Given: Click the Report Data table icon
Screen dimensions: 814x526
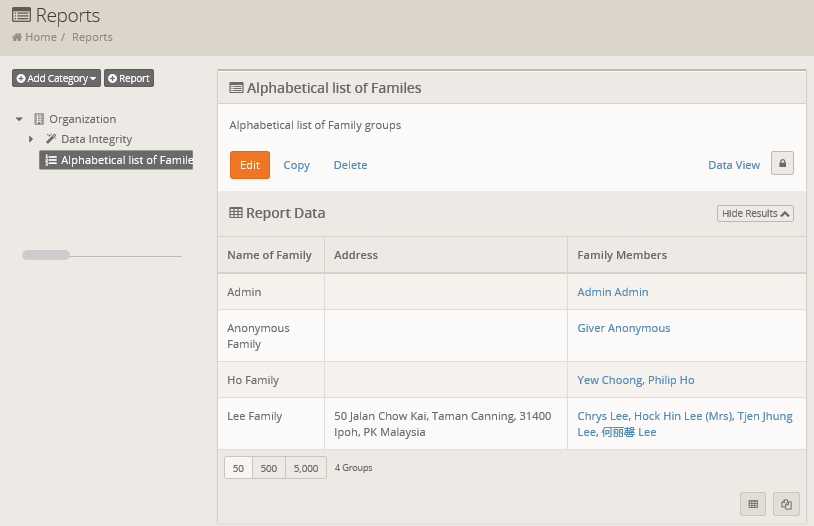Looking at the screenshot, I should 236,213.
